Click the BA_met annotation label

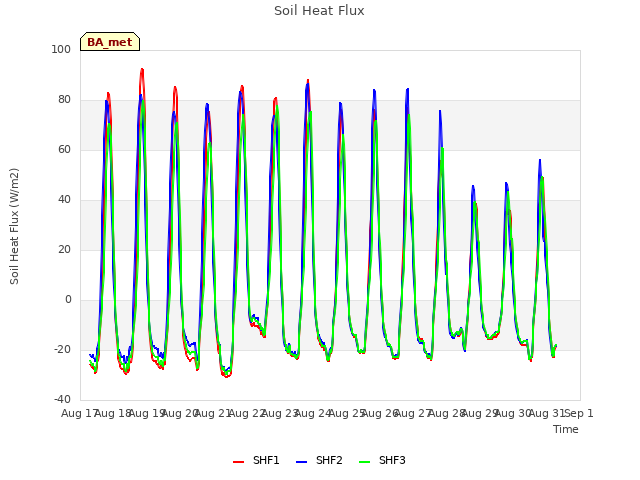point(110,42)
